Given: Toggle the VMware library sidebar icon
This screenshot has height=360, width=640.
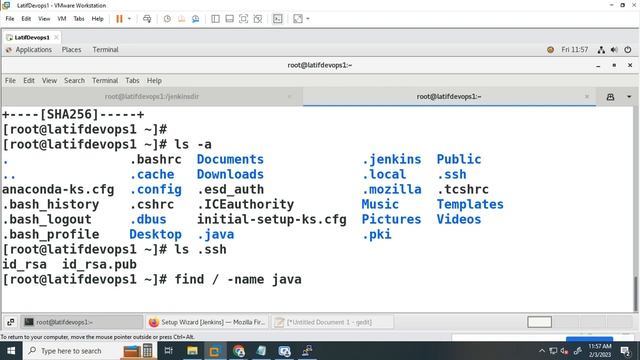Looking at the screenshot, I should (x=216, y=19).
